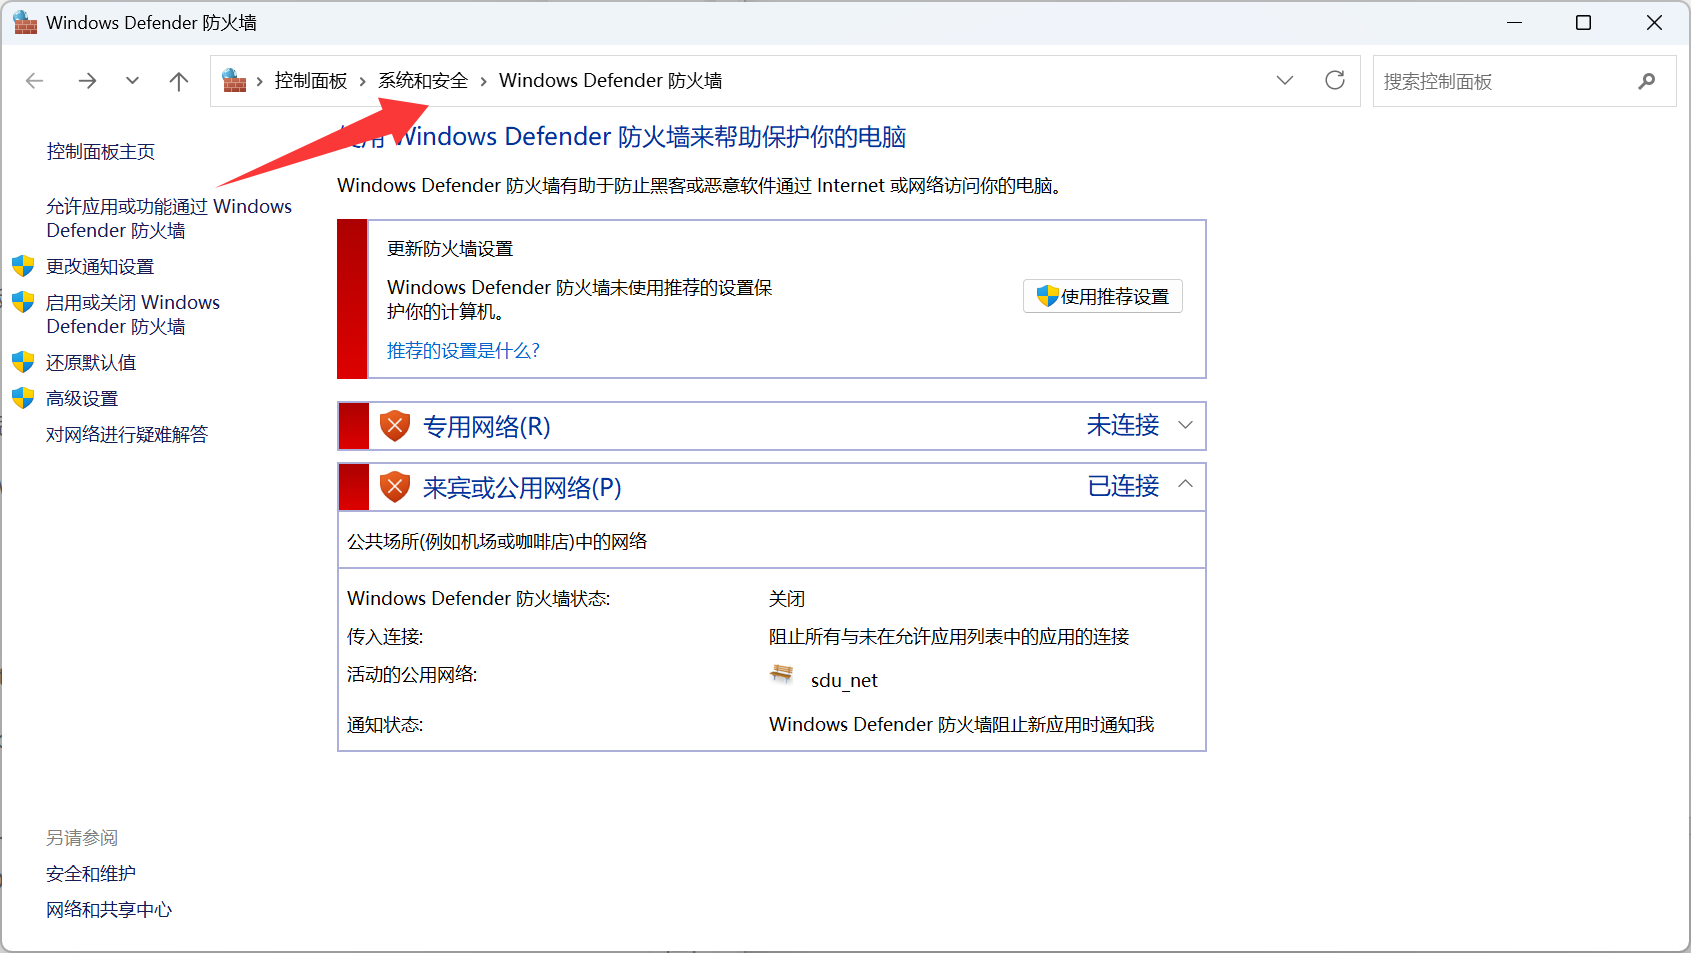Click shield icon beside 更改通知设置
This screenshot has width=1691, height=953.
pos(23,266)
